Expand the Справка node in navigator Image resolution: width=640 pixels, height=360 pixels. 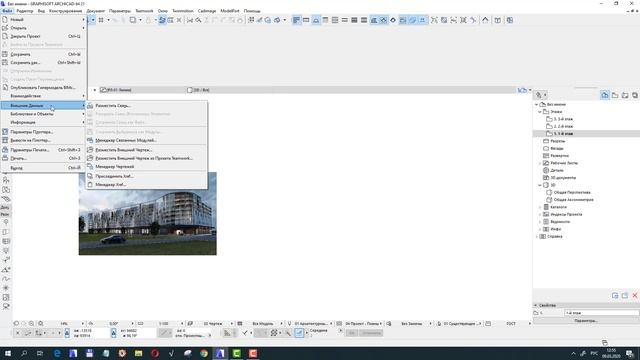click(x=537, y=237)
